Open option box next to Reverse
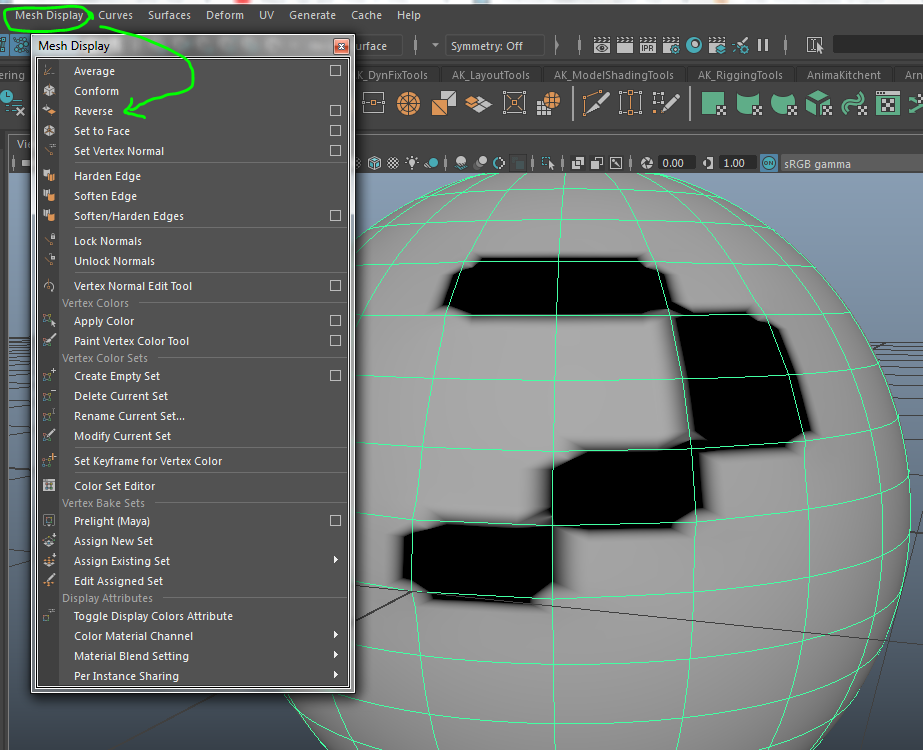The width and height of the screenshot is (923, 750). [335, 111]
